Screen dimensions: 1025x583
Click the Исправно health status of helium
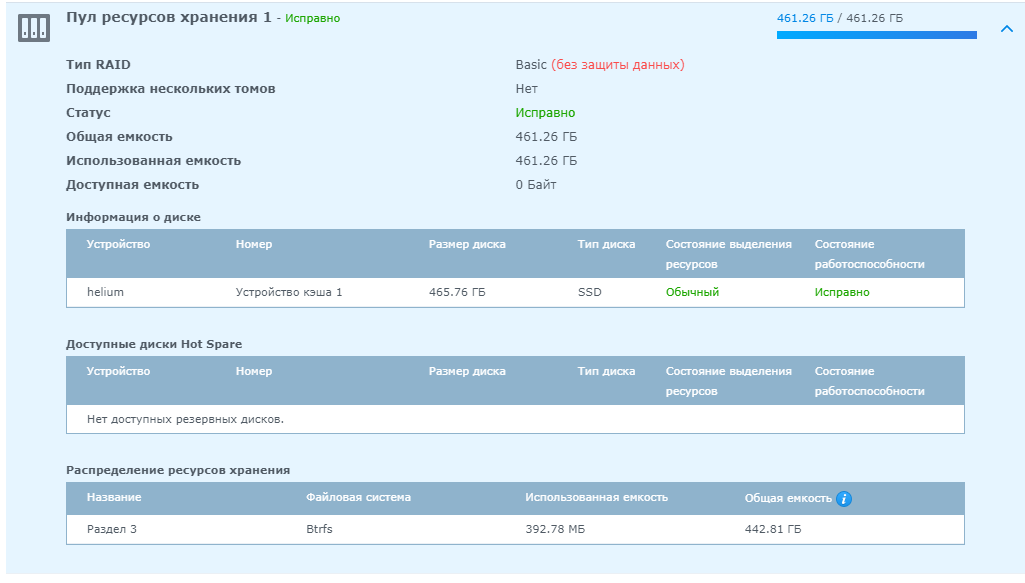coord(842,292)
